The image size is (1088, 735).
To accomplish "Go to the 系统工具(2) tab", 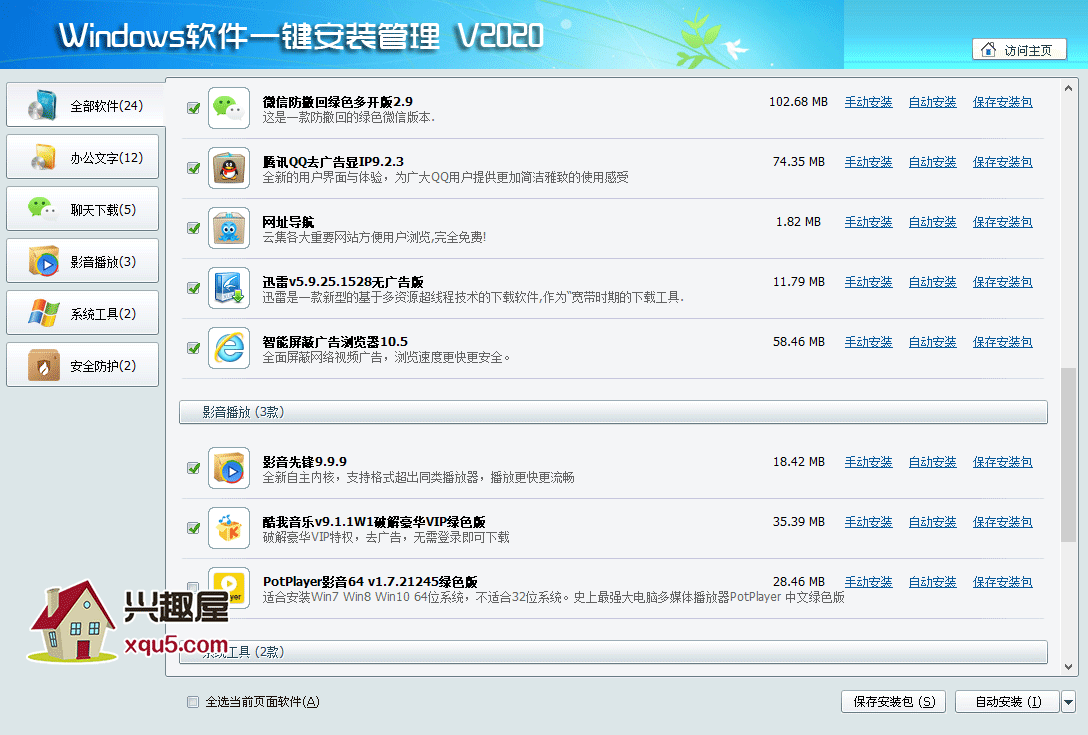I will click(x=83, y=313).
